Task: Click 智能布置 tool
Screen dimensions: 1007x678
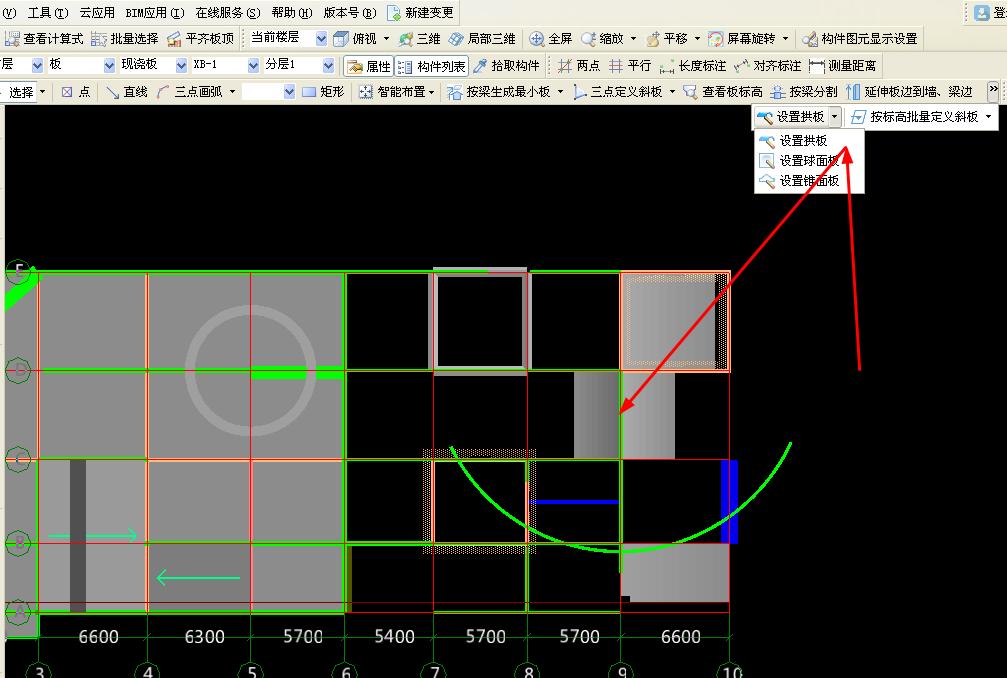Action: tap(392, 92)
